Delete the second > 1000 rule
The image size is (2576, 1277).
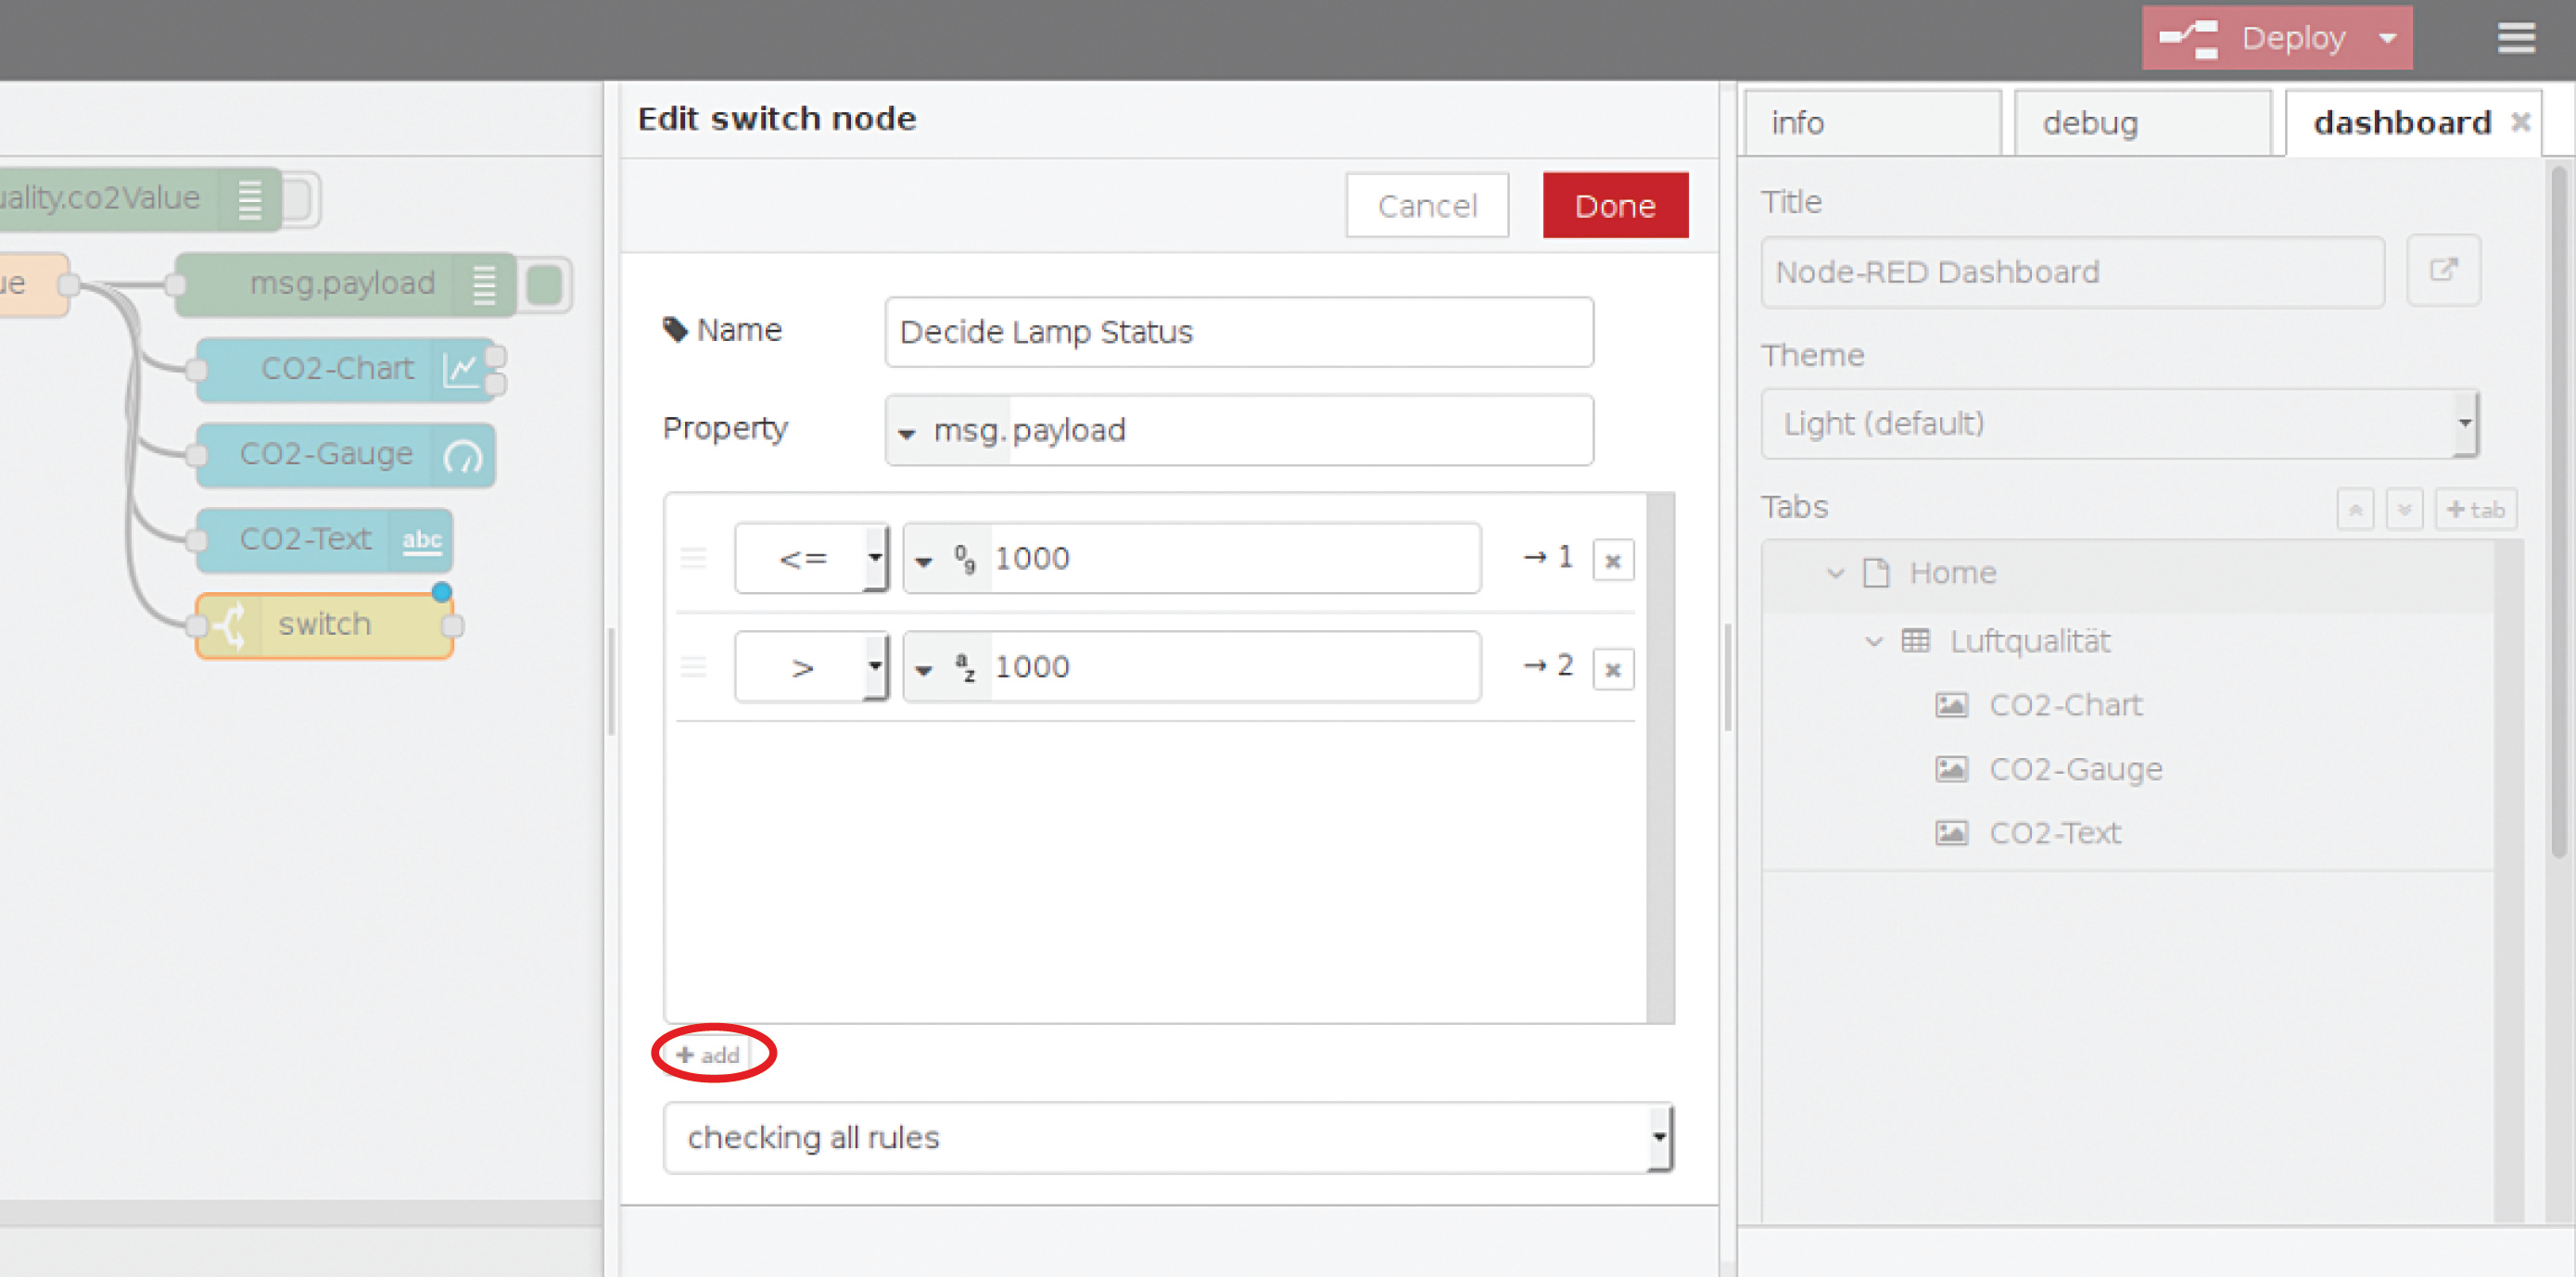point(1612,669)
